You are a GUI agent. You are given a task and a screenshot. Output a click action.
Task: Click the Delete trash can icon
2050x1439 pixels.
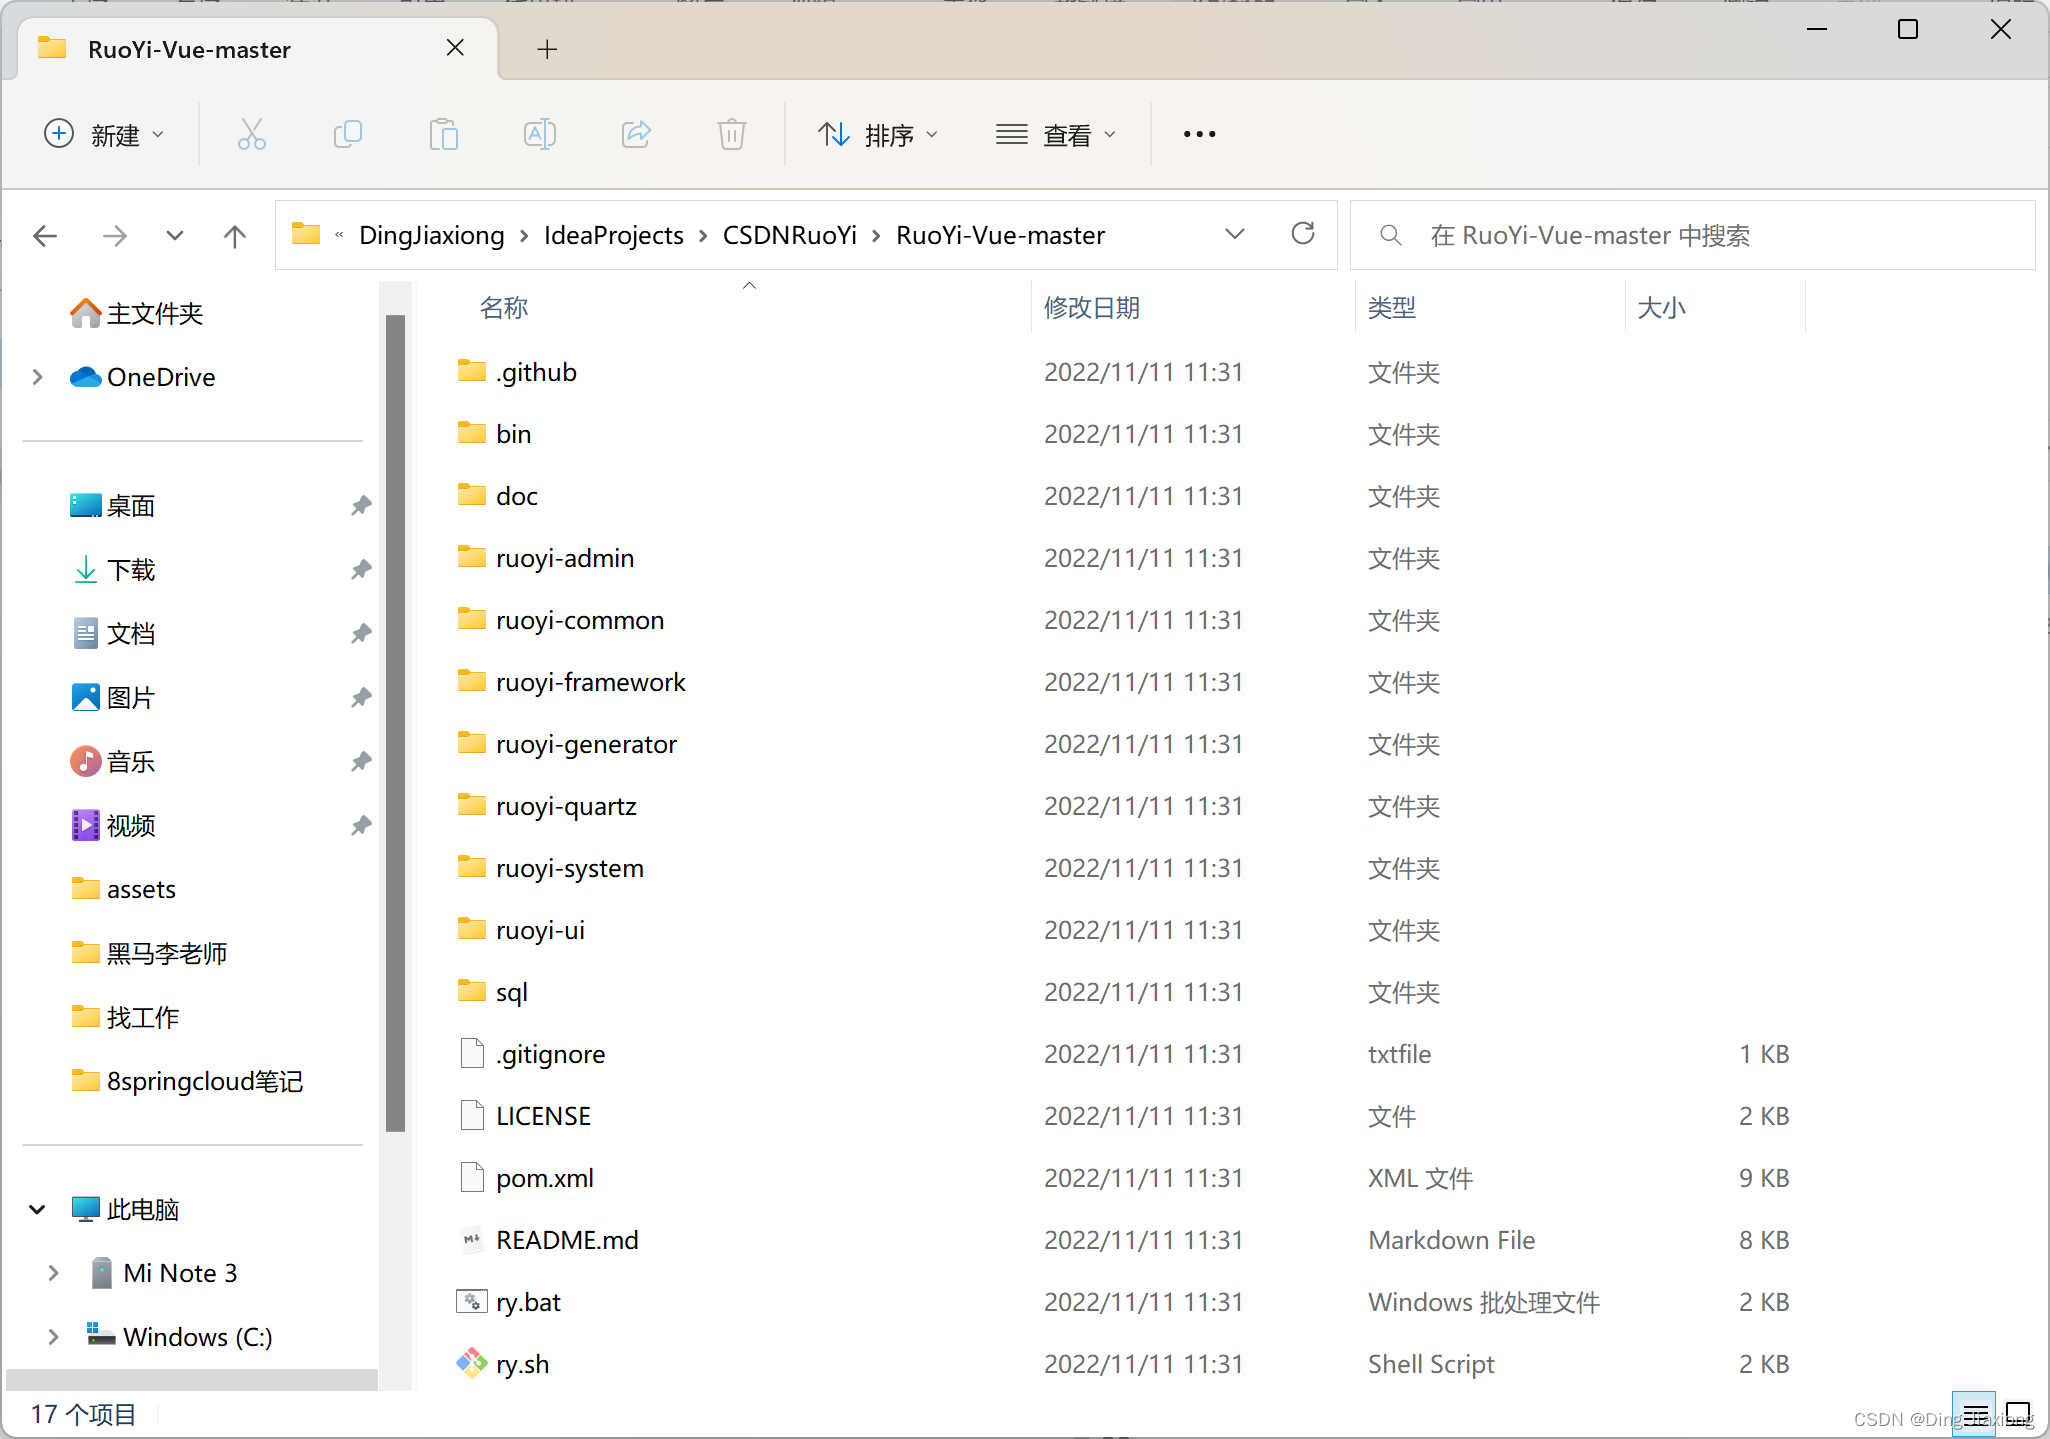click(732, 134)
